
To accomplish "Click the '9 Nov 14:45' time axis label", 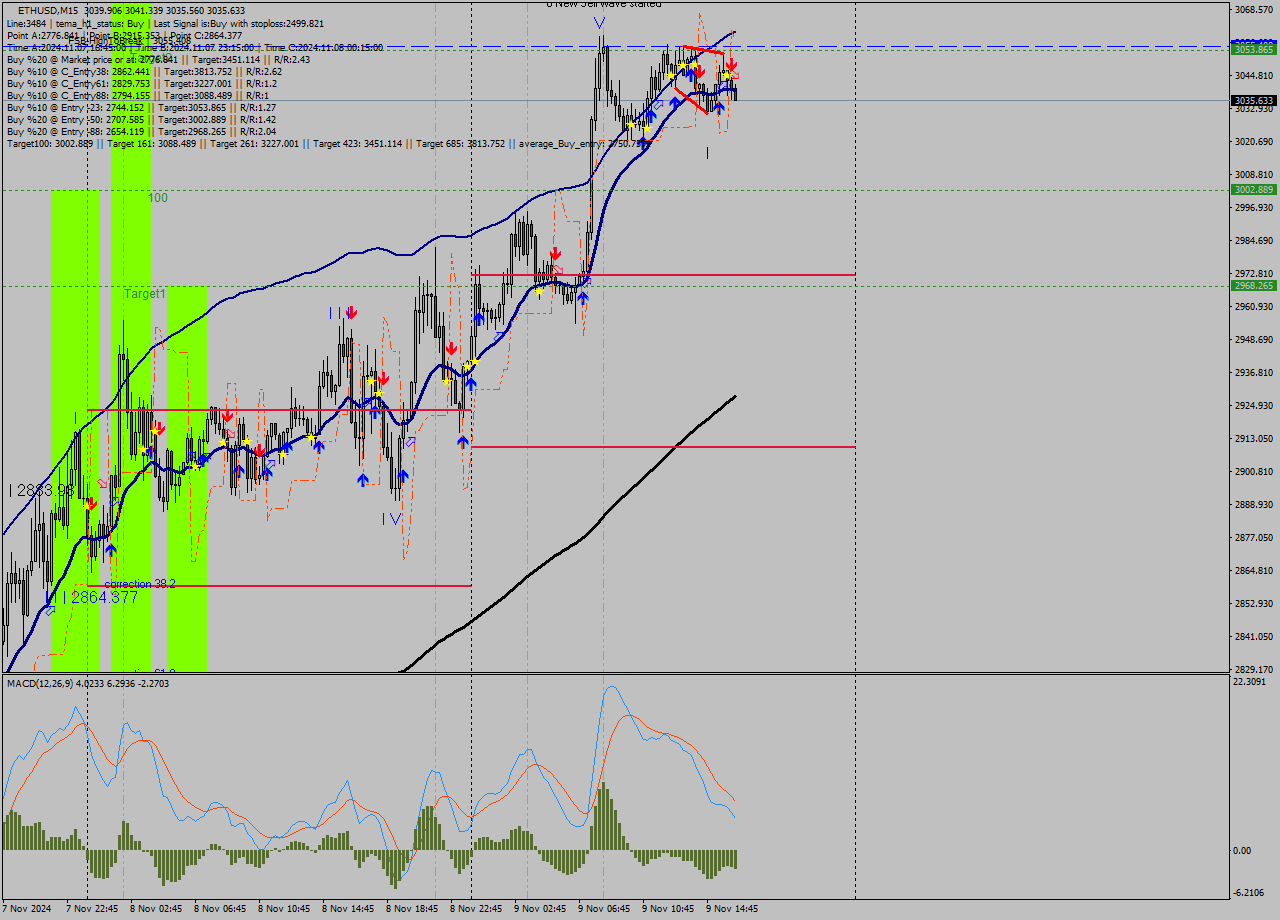I will tap(732, 909).
